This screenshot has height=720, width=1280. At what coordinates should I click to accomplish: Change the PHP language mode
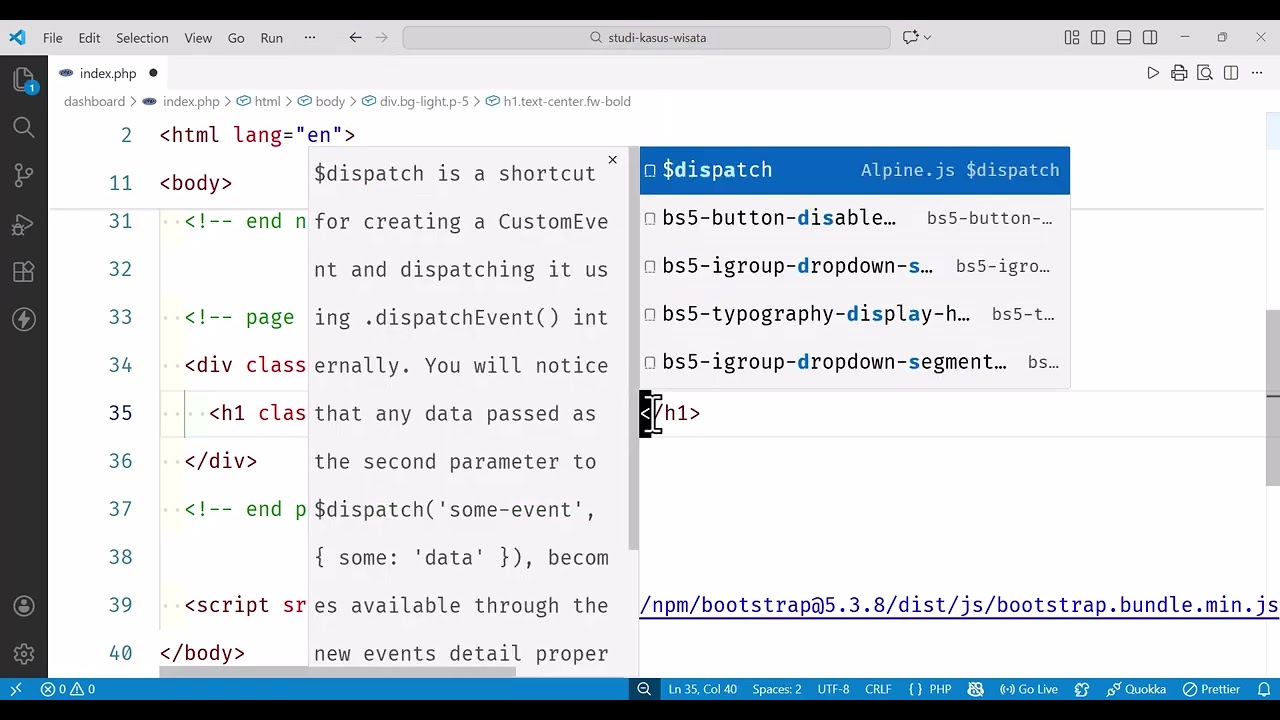(x=930, y=689)
